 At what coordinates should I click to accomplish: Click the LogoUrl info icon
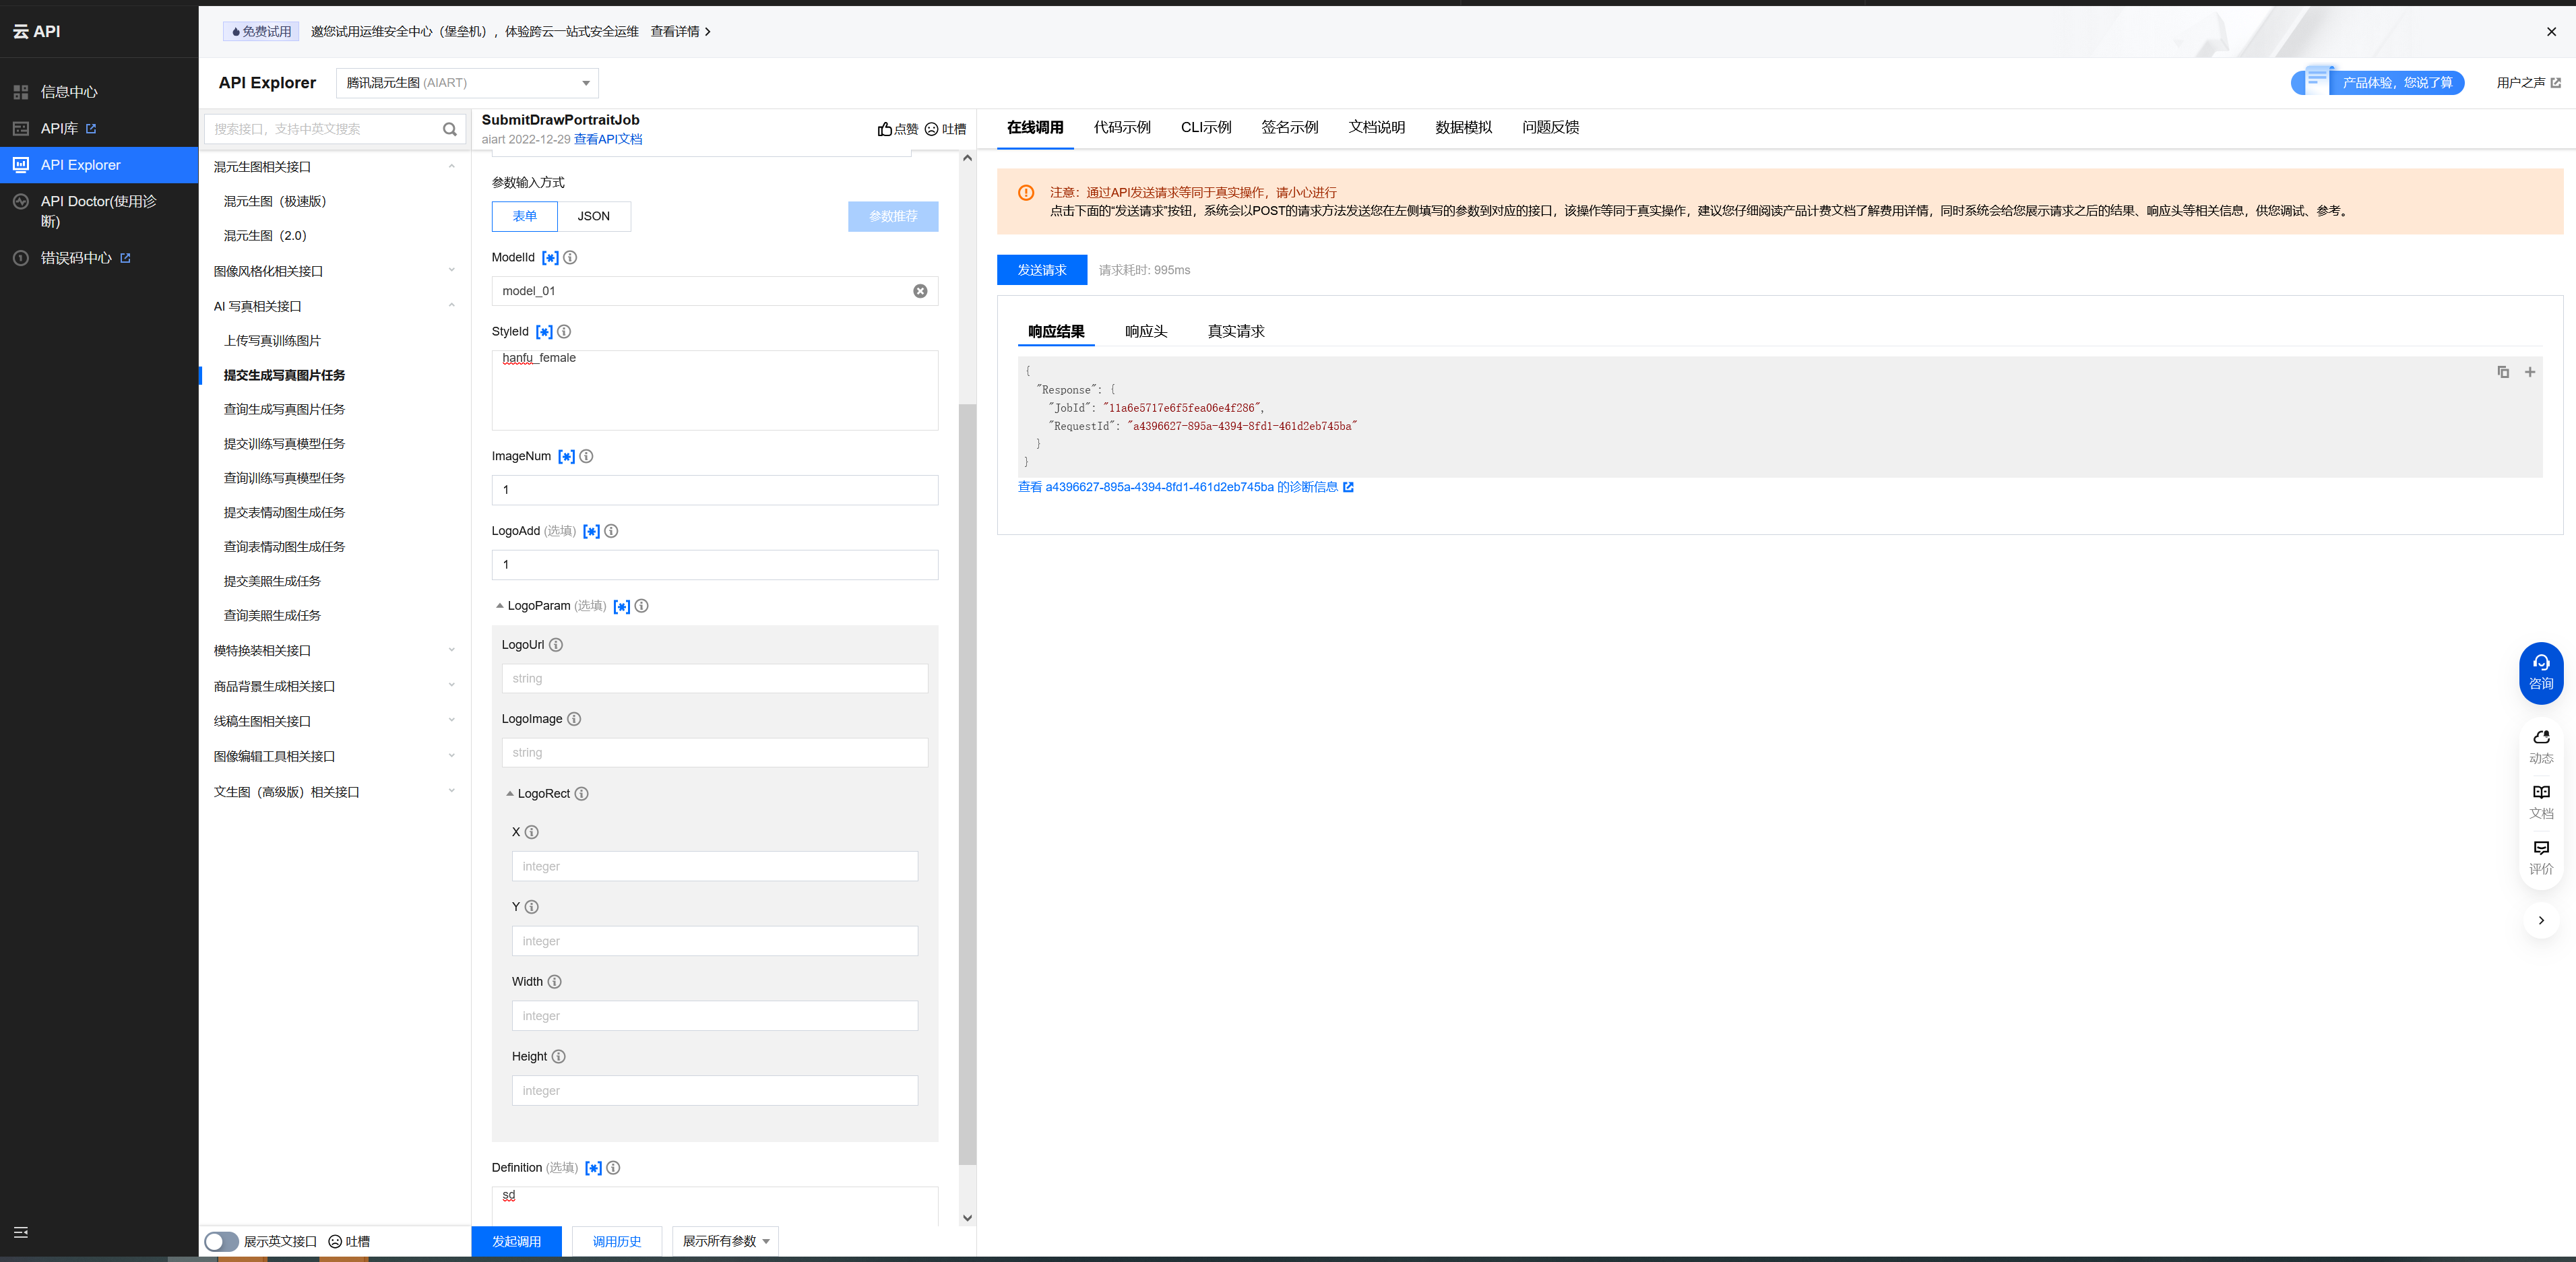coord(556,645)
